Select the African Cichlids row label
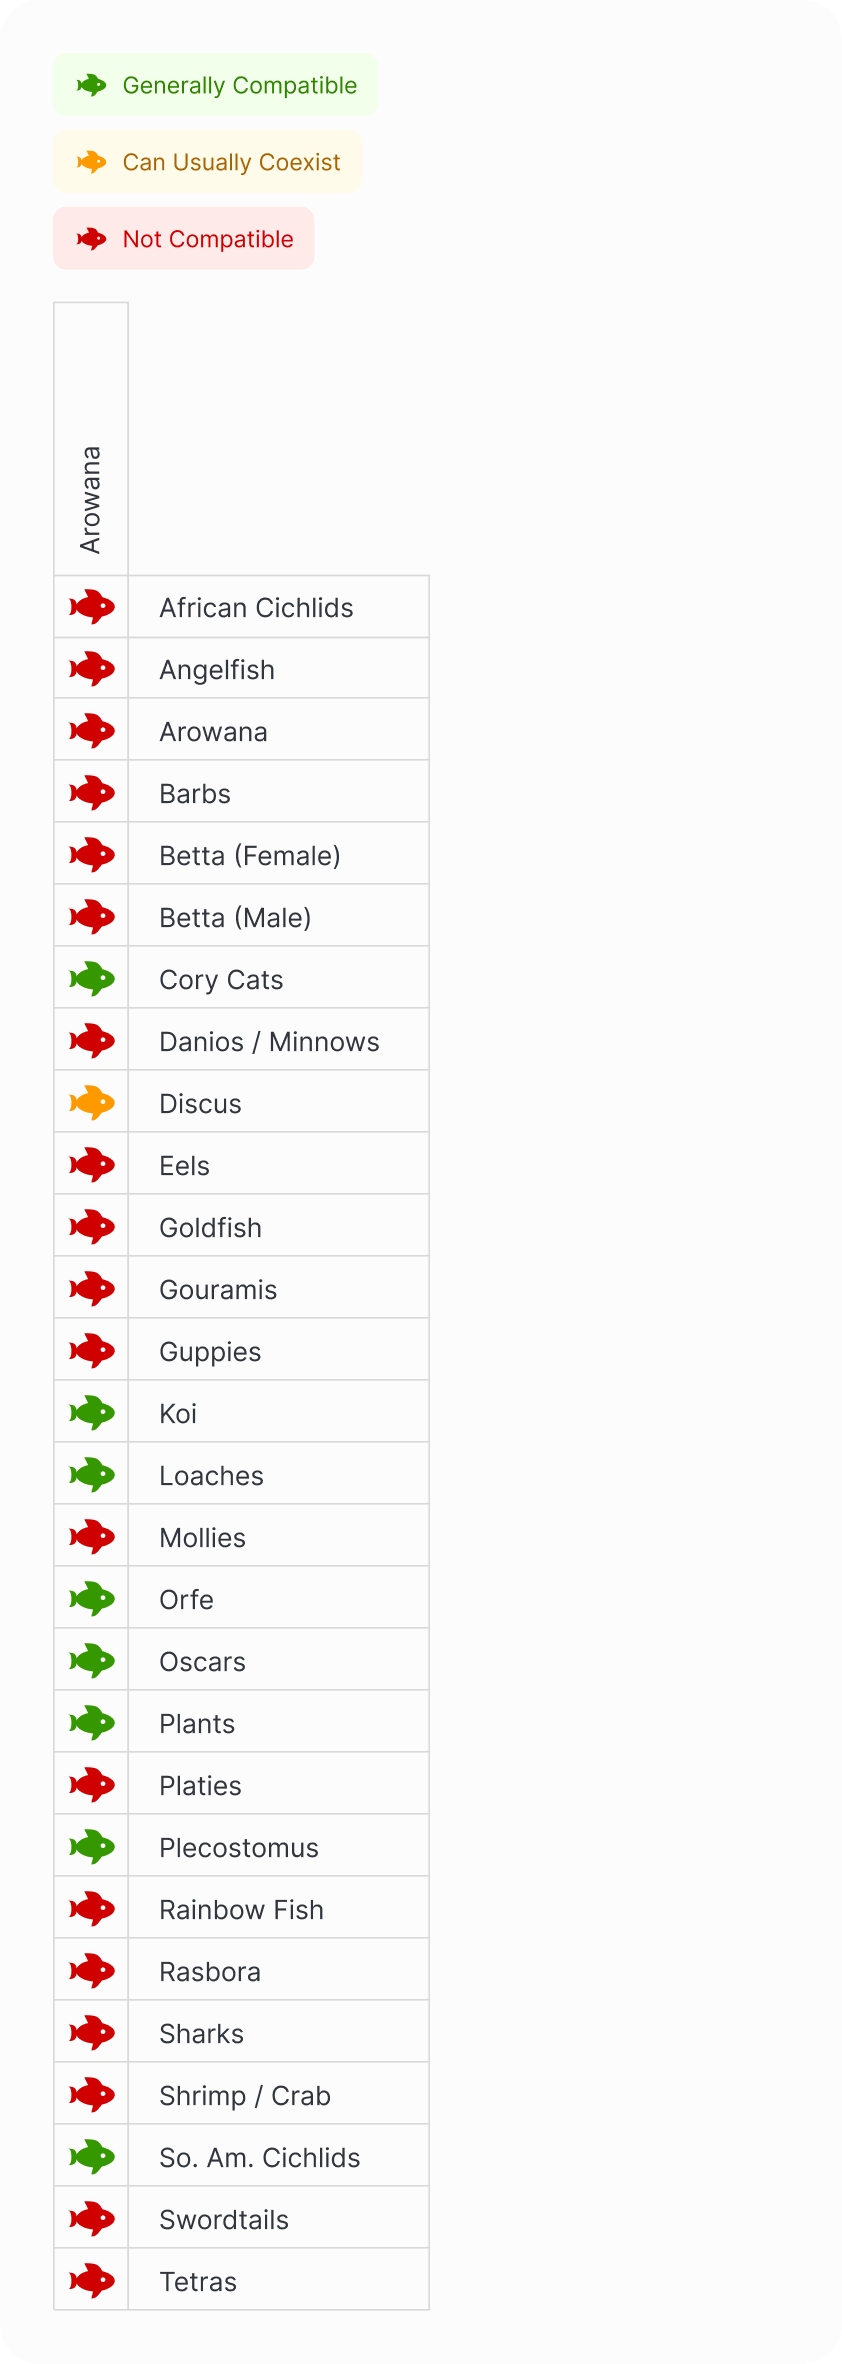The width and height of the screenshot is (842, 2364). 256,608
